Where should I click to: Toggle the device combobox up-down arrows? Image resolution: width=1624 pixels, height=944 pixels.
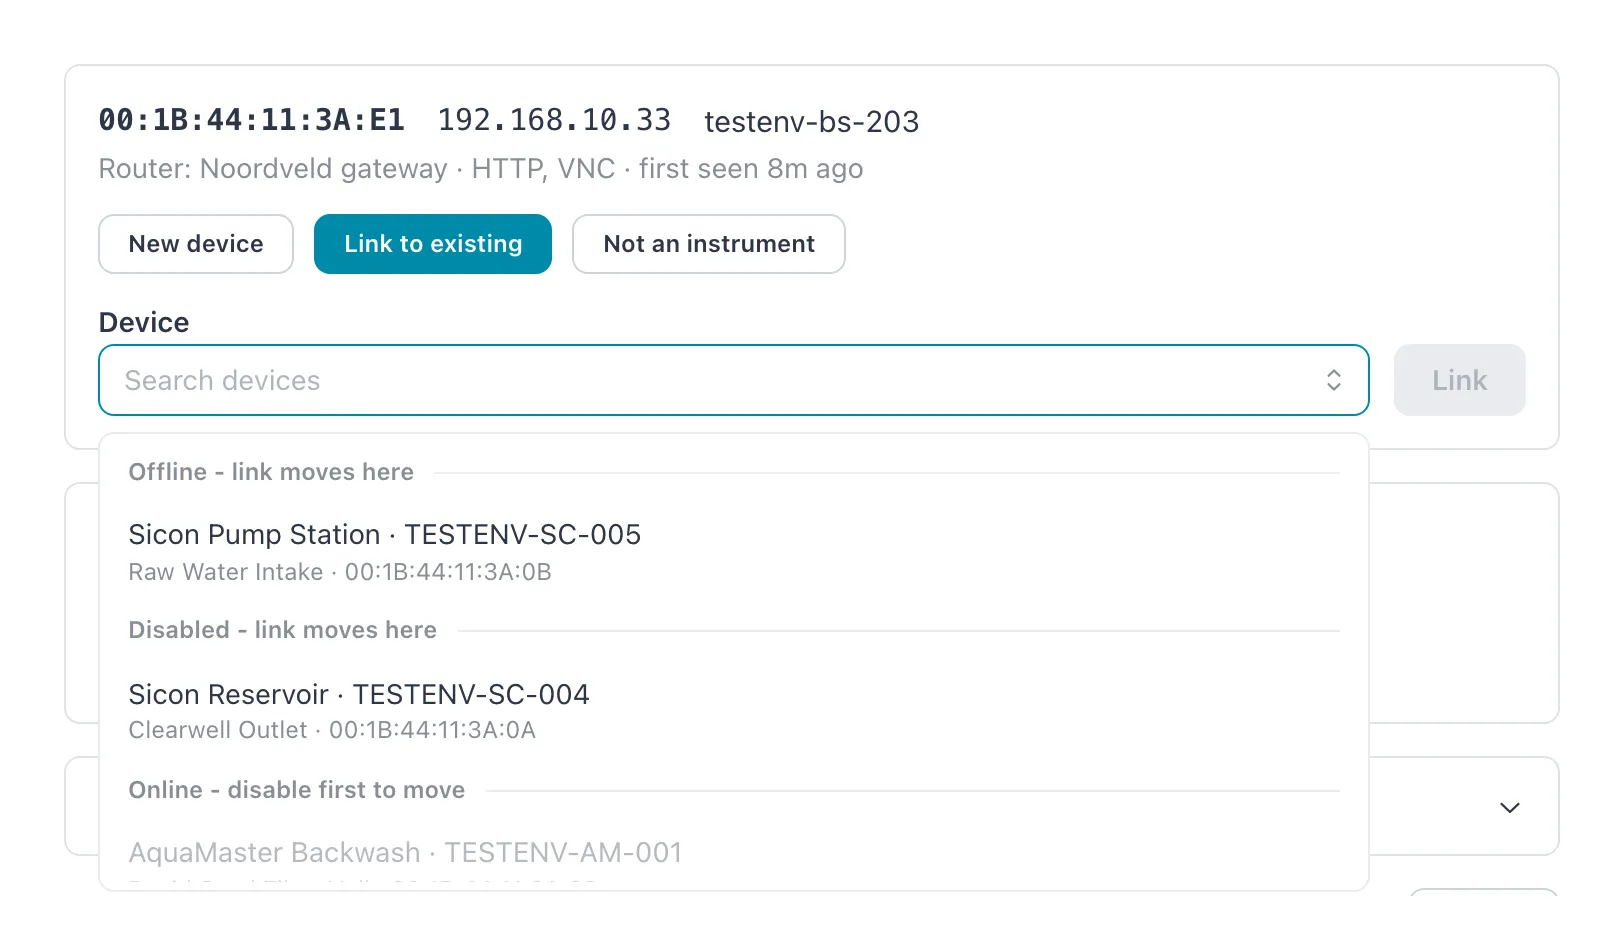(1334, 380)
